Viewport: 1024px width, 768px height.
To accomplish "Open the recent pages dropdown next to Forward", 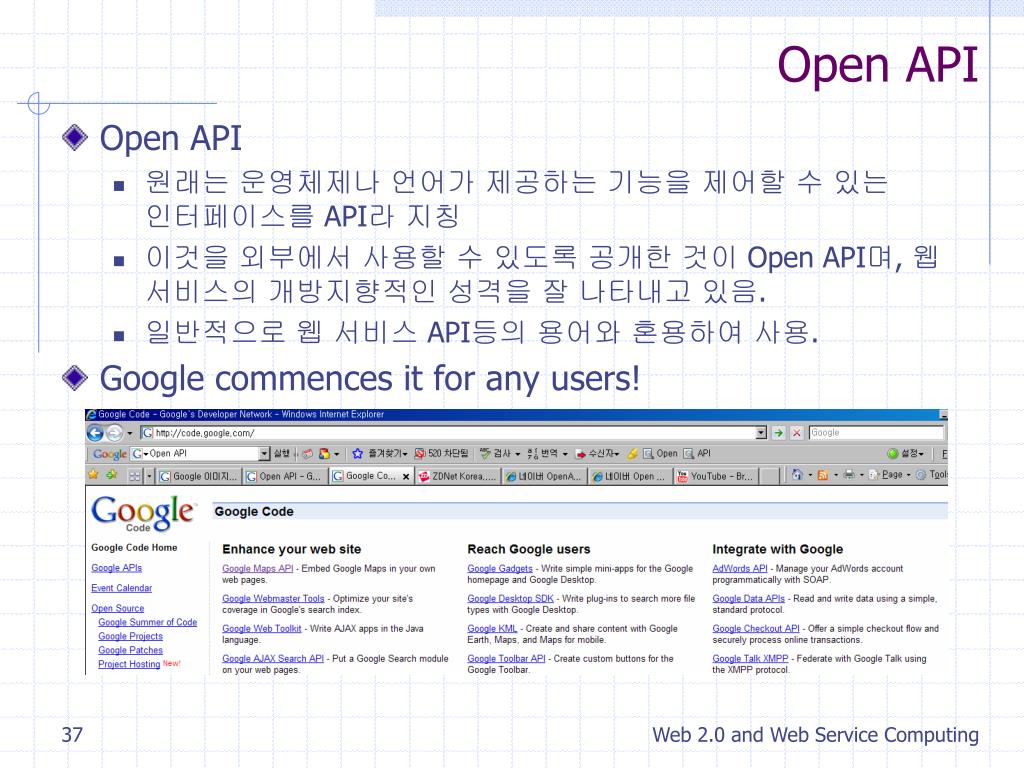I will [x=129, y=434].
